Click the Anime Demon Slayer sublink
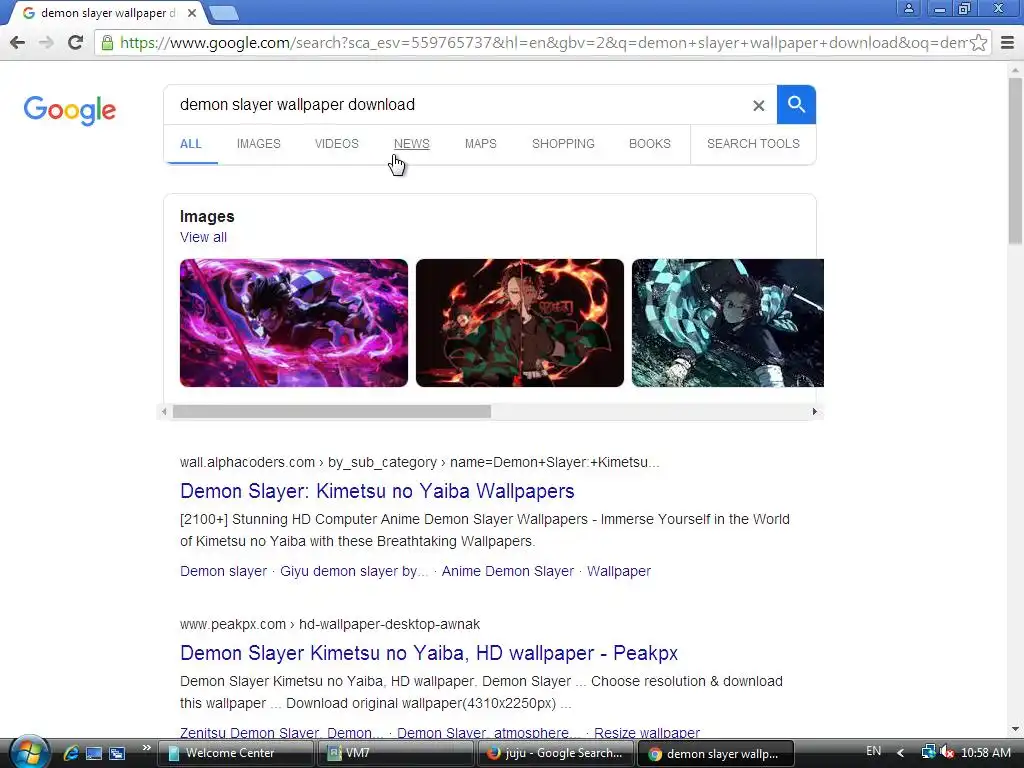The width and height of the screenshot is (1024, 768). click(507, 571)
